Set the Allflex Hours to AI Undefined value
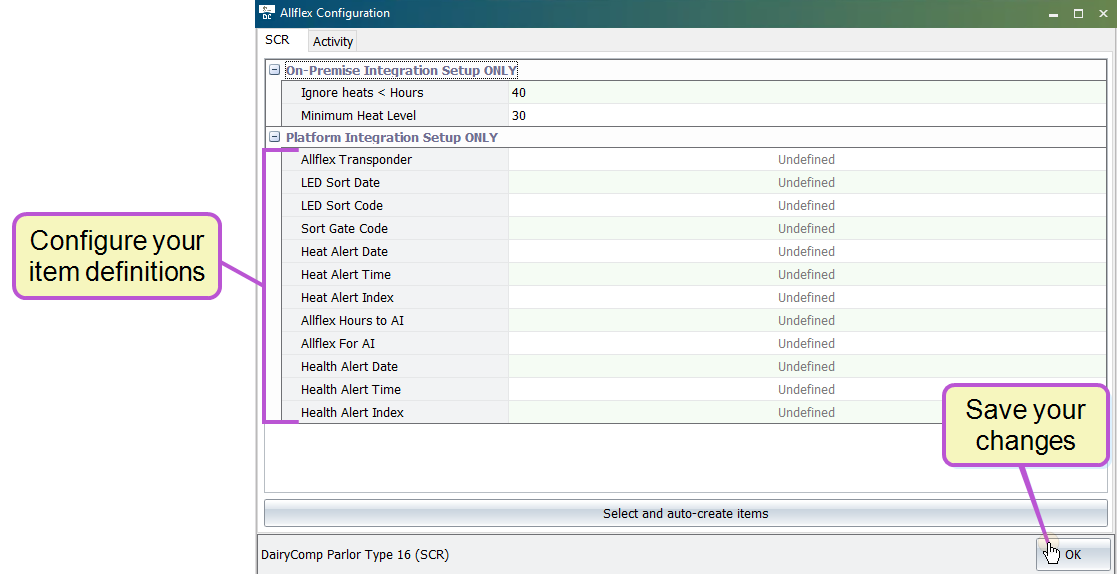This screenshot has width=1117, height=574. (808, 320)
